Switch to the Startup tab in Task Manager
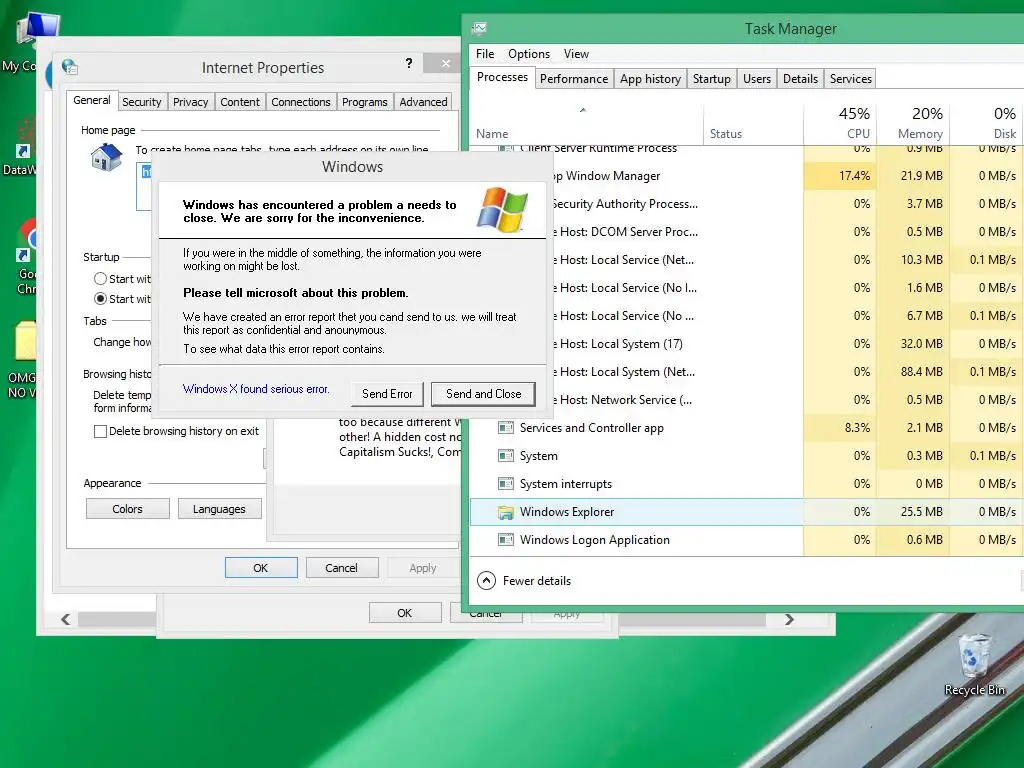Screen dimensions: 1024x768 tap(712, 79)
